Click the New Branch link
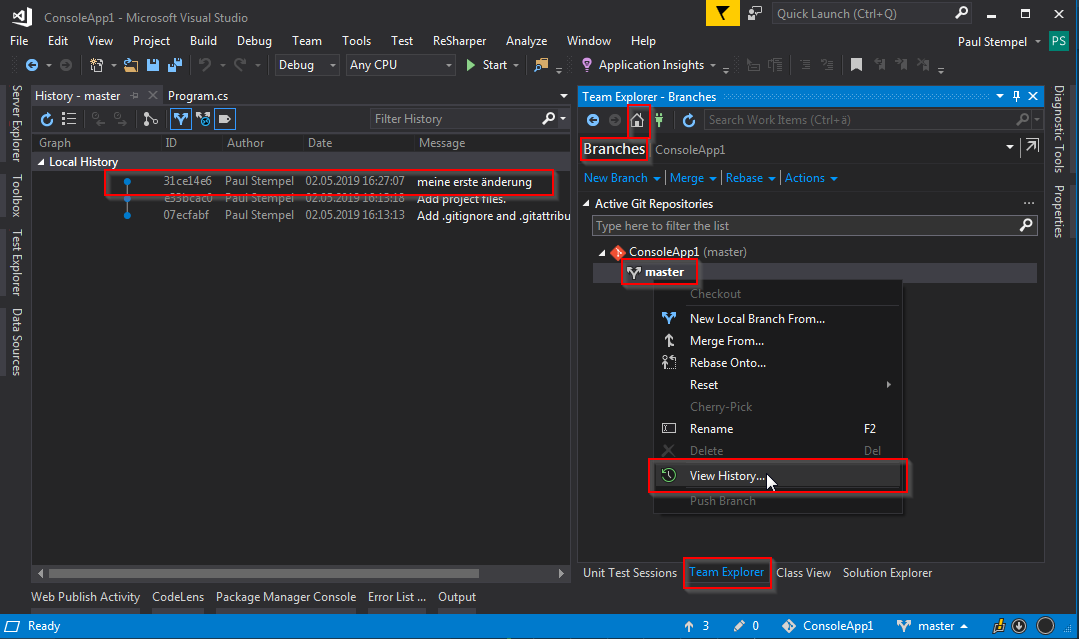 pos(616,178)
